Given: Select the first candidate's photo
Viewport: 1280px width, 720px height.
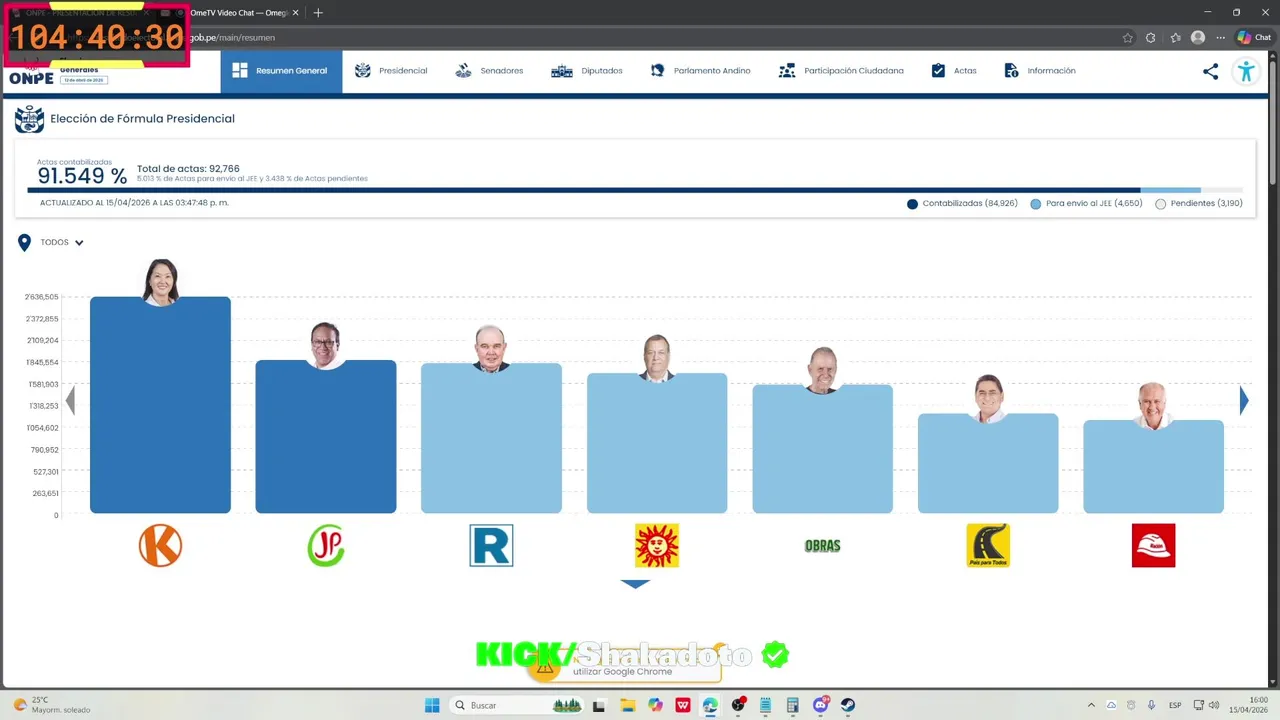Looking at the screenshot, I should (161, 282).
